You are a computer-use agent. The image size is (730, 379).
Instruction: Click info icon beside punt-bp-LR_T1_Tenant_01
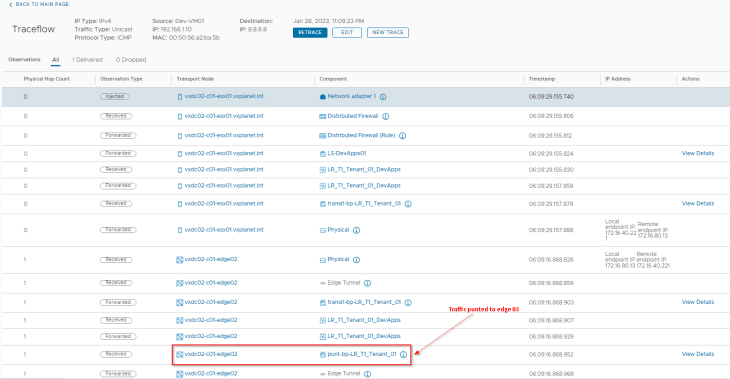point(403,354)
